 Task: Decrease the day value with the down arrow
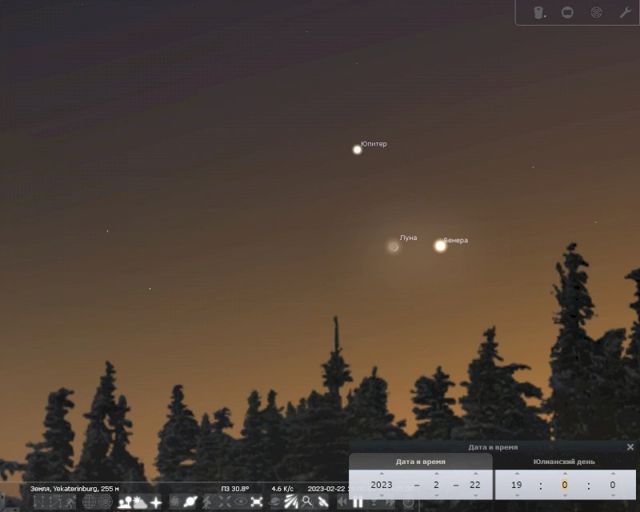(474, 495)
